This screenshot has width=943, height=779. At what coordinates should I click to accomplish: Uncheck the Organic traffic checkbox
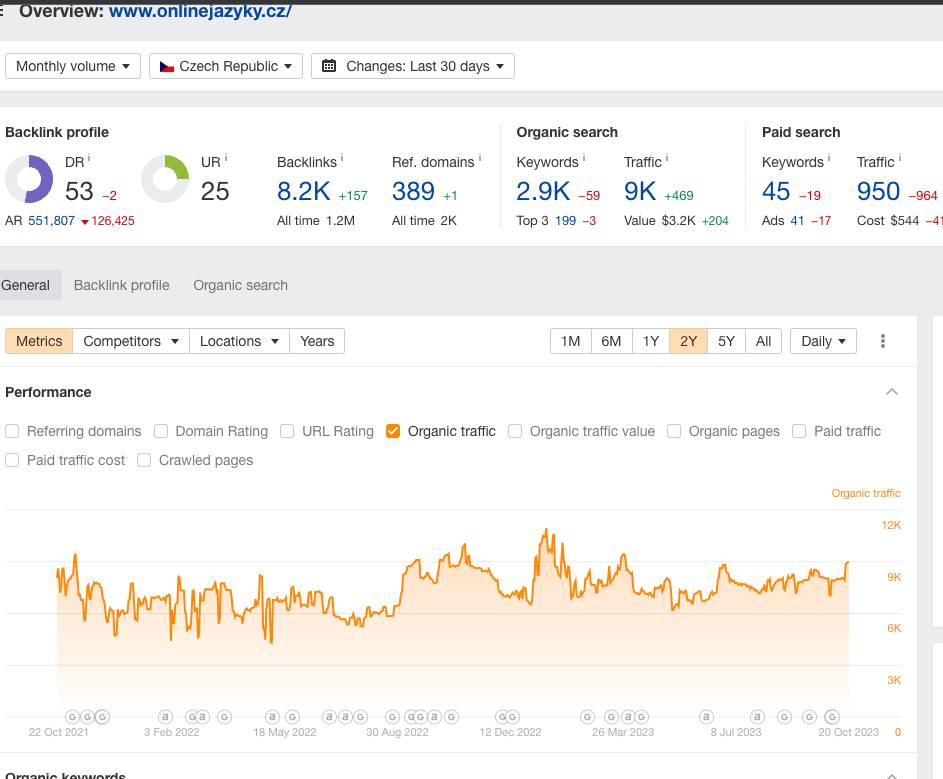393,431
